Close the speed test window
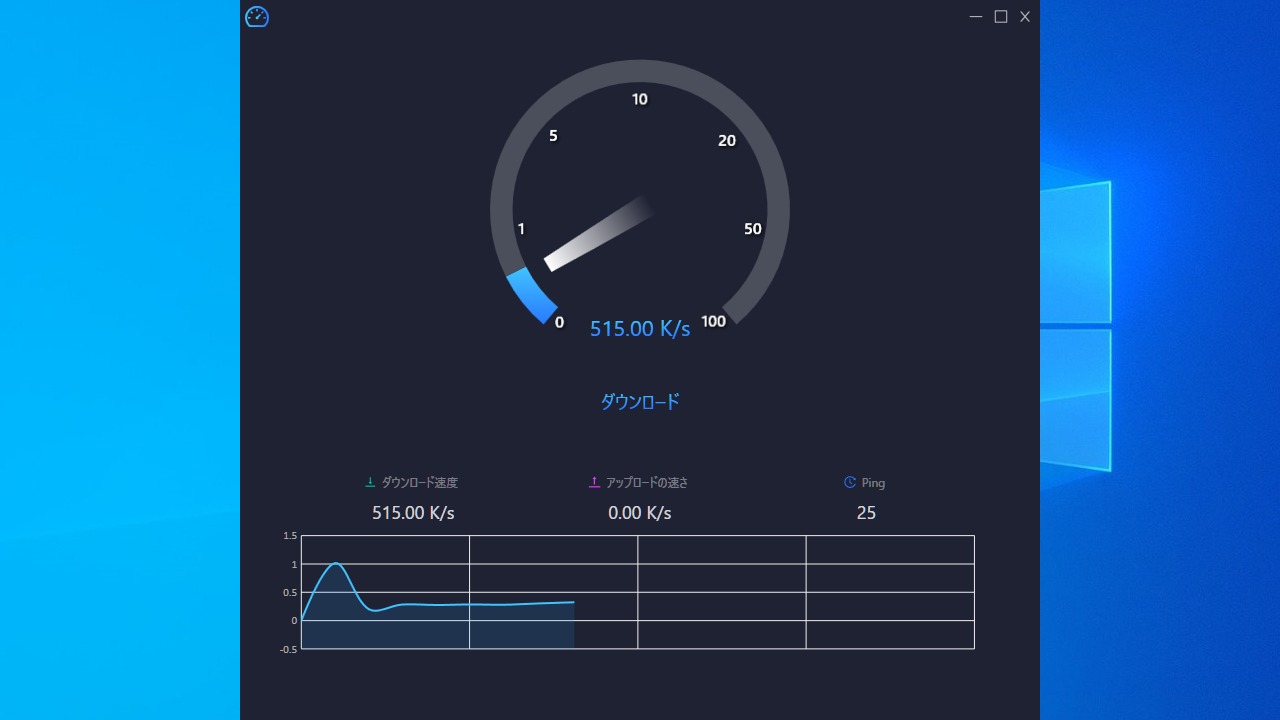 click(x=1025, y=17)
